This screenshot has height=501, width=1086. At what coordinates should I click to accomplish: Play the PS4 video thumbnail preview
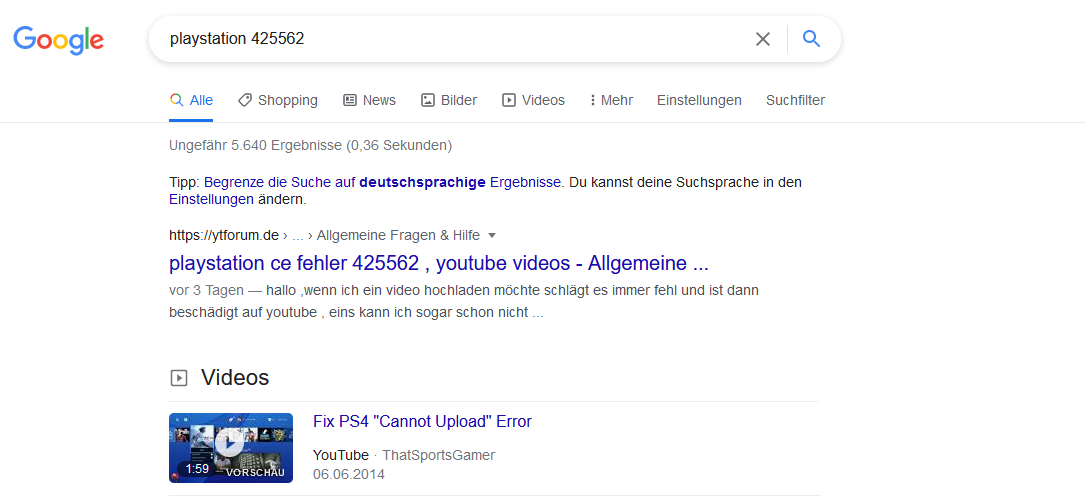pyautogui.click(x=231, y=447)
